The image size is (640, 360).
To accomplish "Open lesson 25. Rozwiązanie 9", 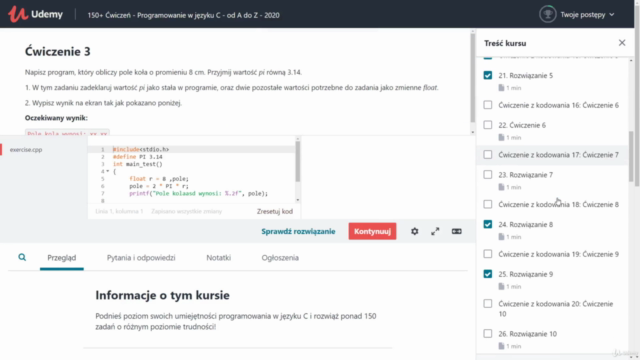I will coord(526,274).
